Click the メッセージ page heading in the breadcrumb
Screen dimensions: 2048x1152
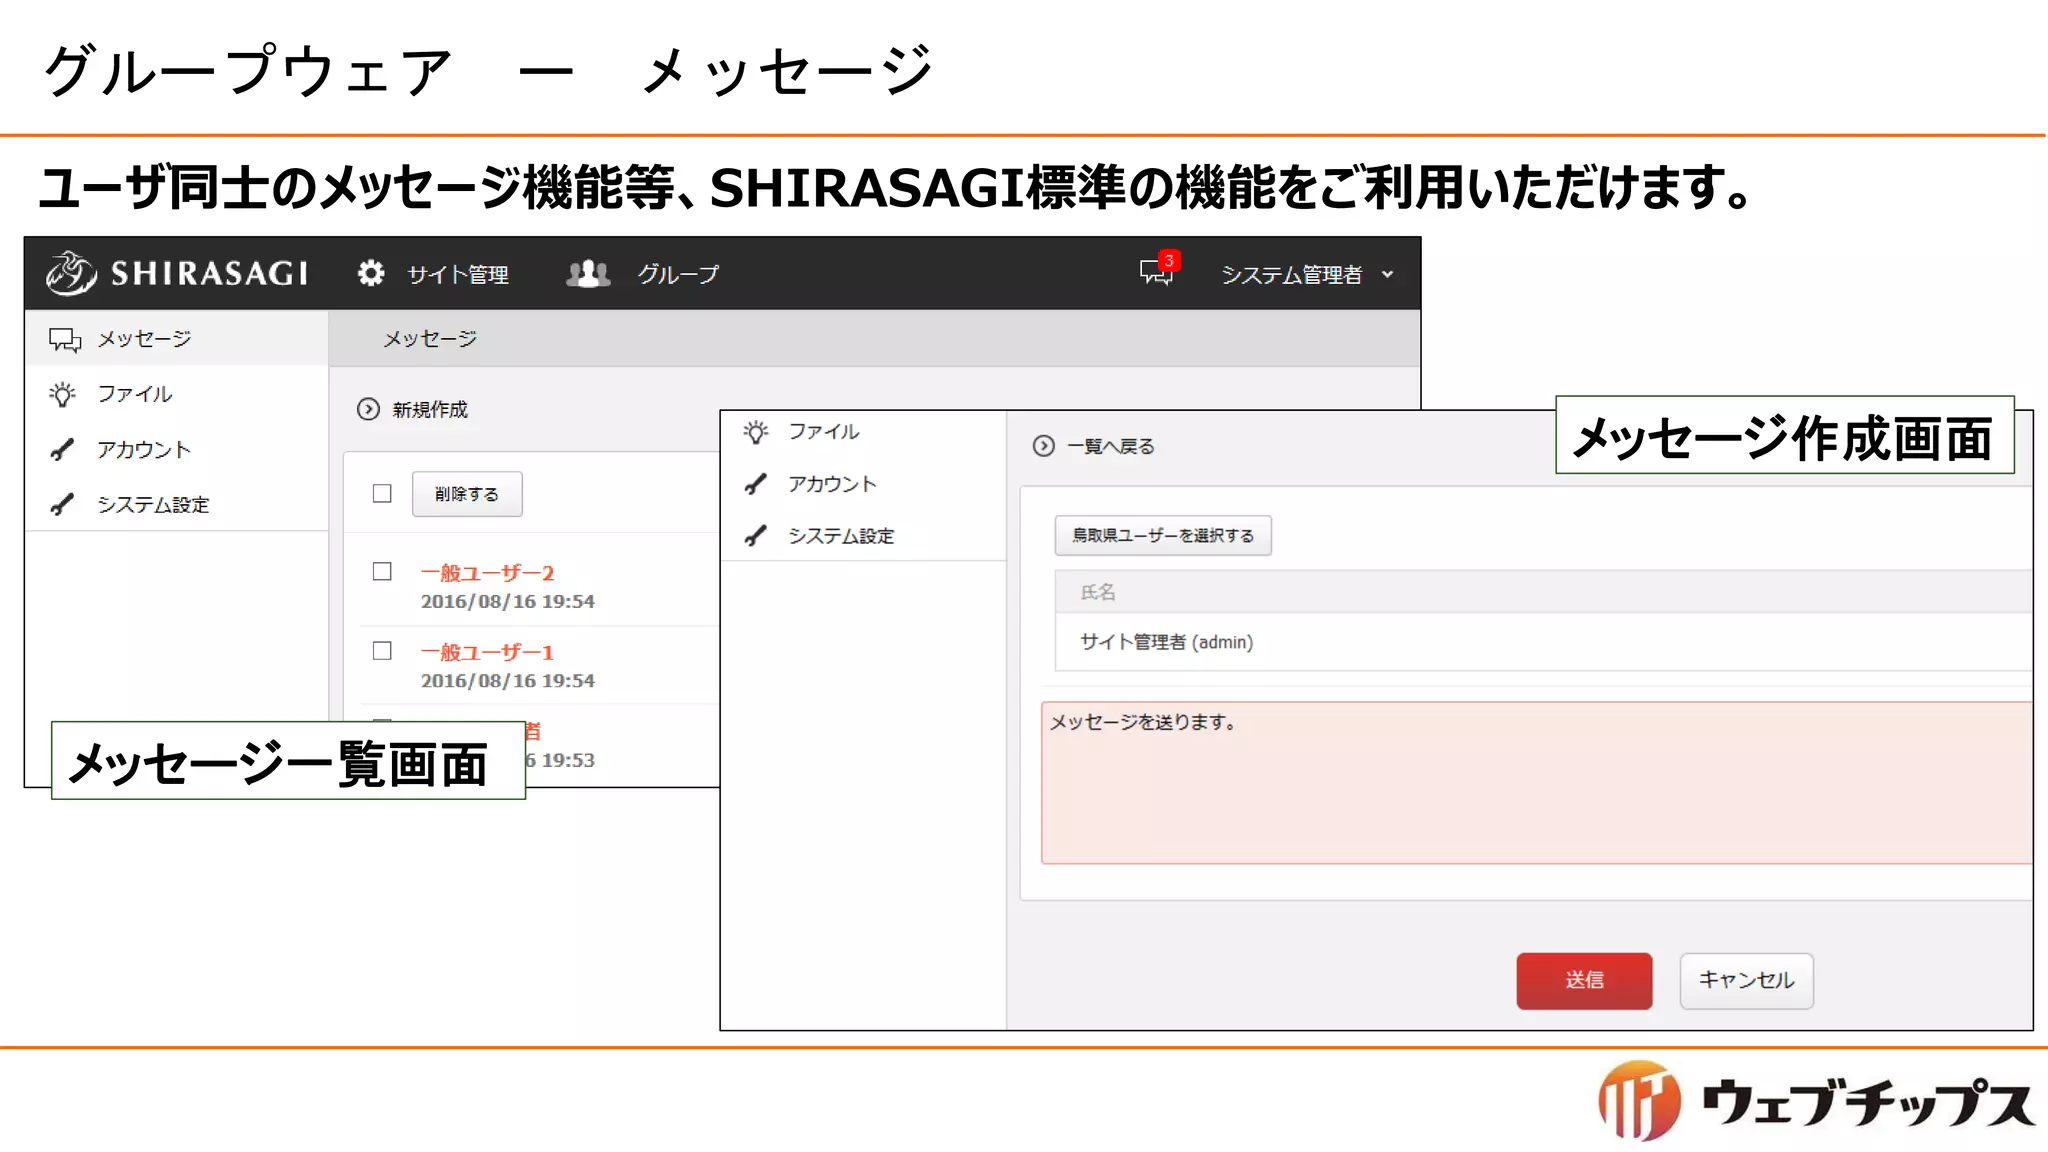pyautogui.click(x=430, y=339)
